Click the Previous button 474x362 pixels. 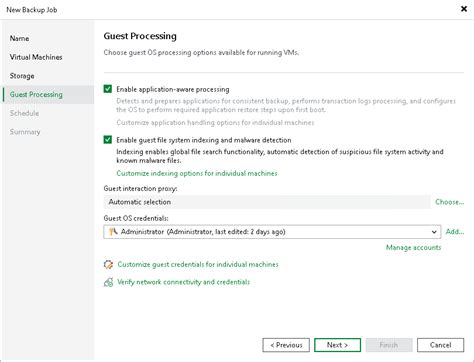[x=286, y=345]
